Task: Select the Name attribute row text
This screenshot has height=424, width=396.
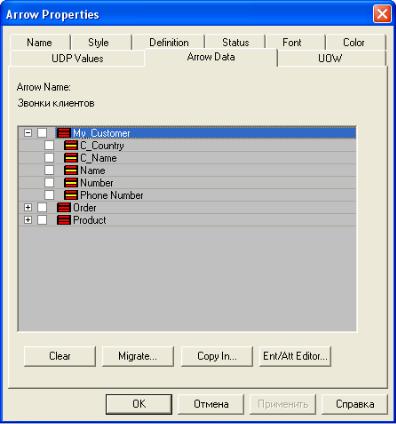Action: coord(93,170)
